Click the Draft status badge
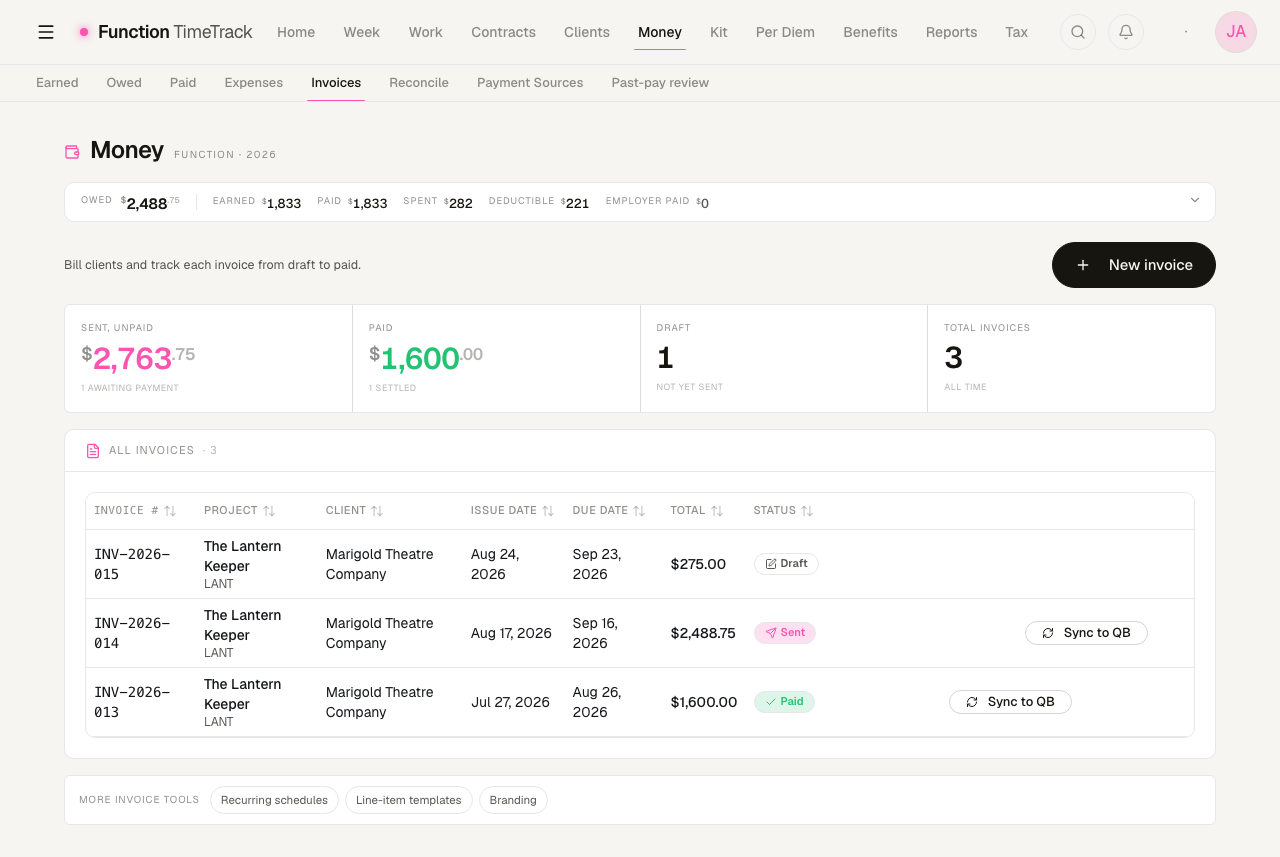Viewport: 1280px width, 857px height. (786, 564)
